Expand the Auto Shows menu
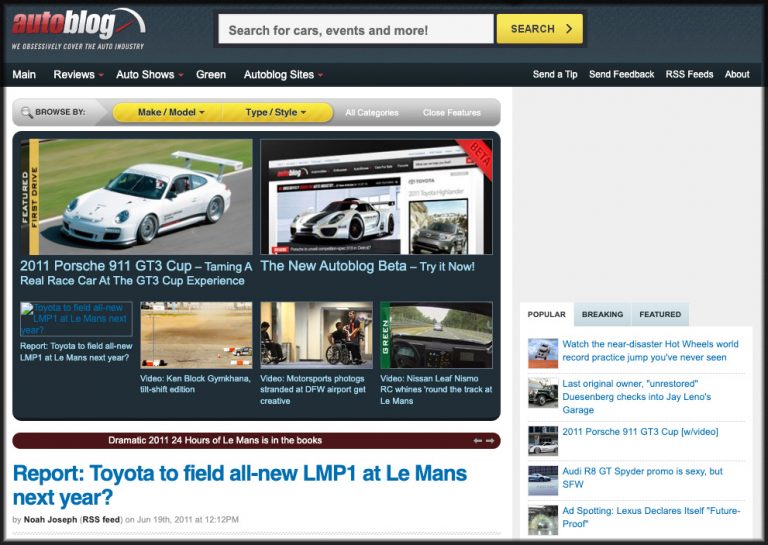The image size is (768, 545). click(149, 74)
